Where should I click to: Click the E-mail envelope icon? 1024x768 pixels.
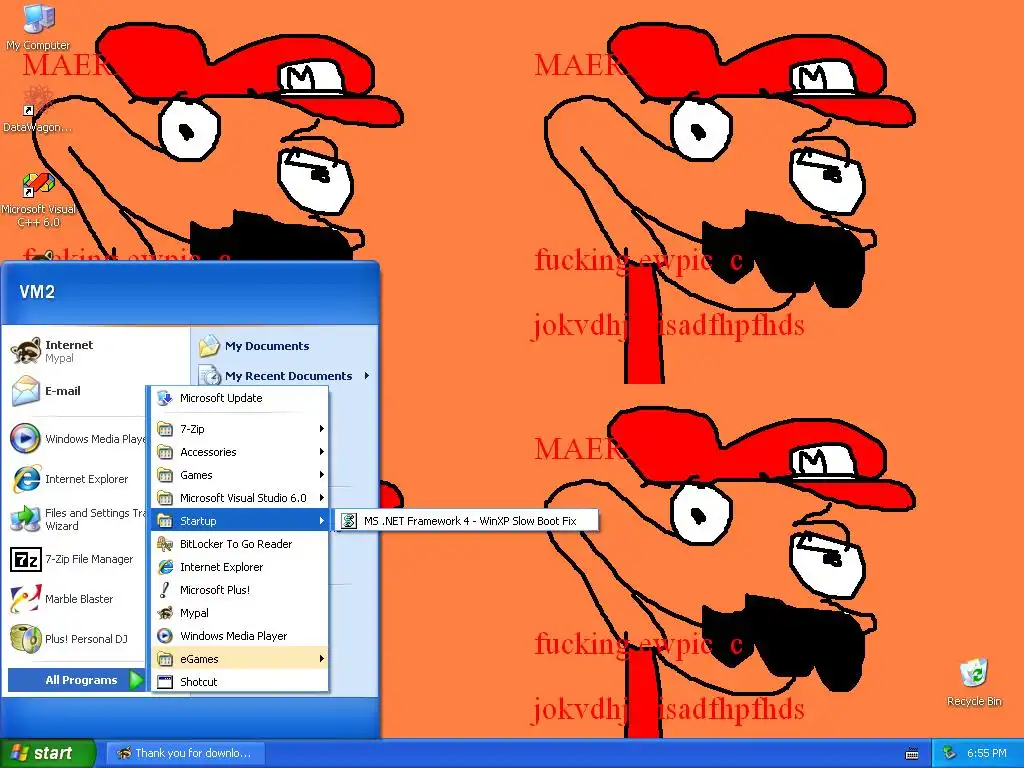point(25,391)
